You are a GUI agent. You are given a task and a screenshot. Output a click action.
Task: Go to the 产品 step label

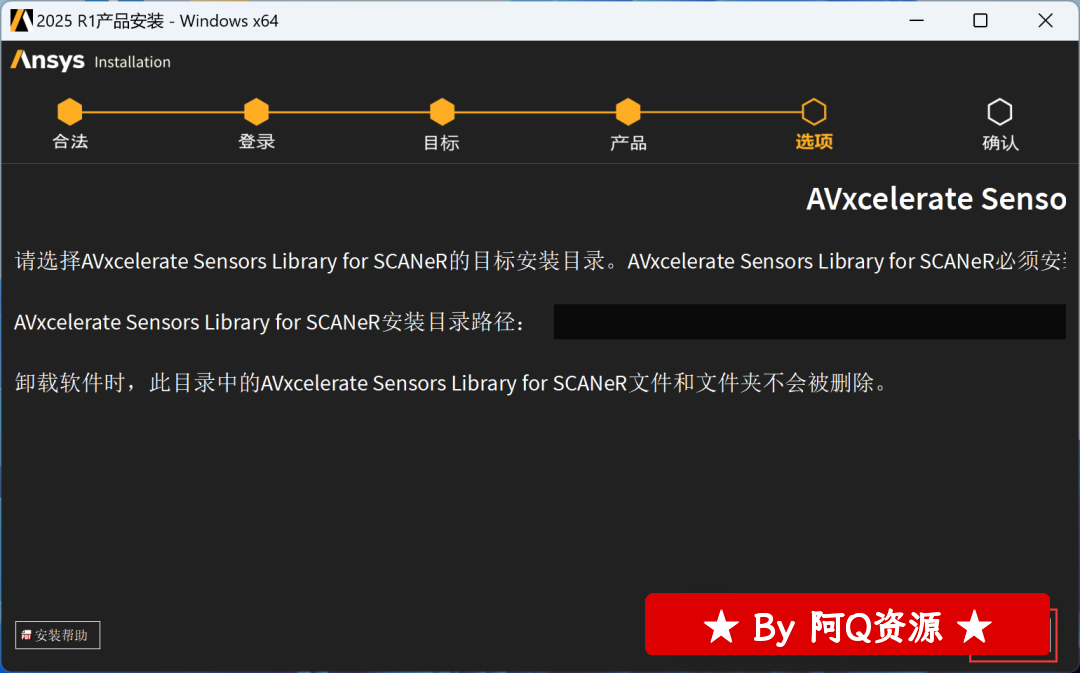click(x=628, y=143)
